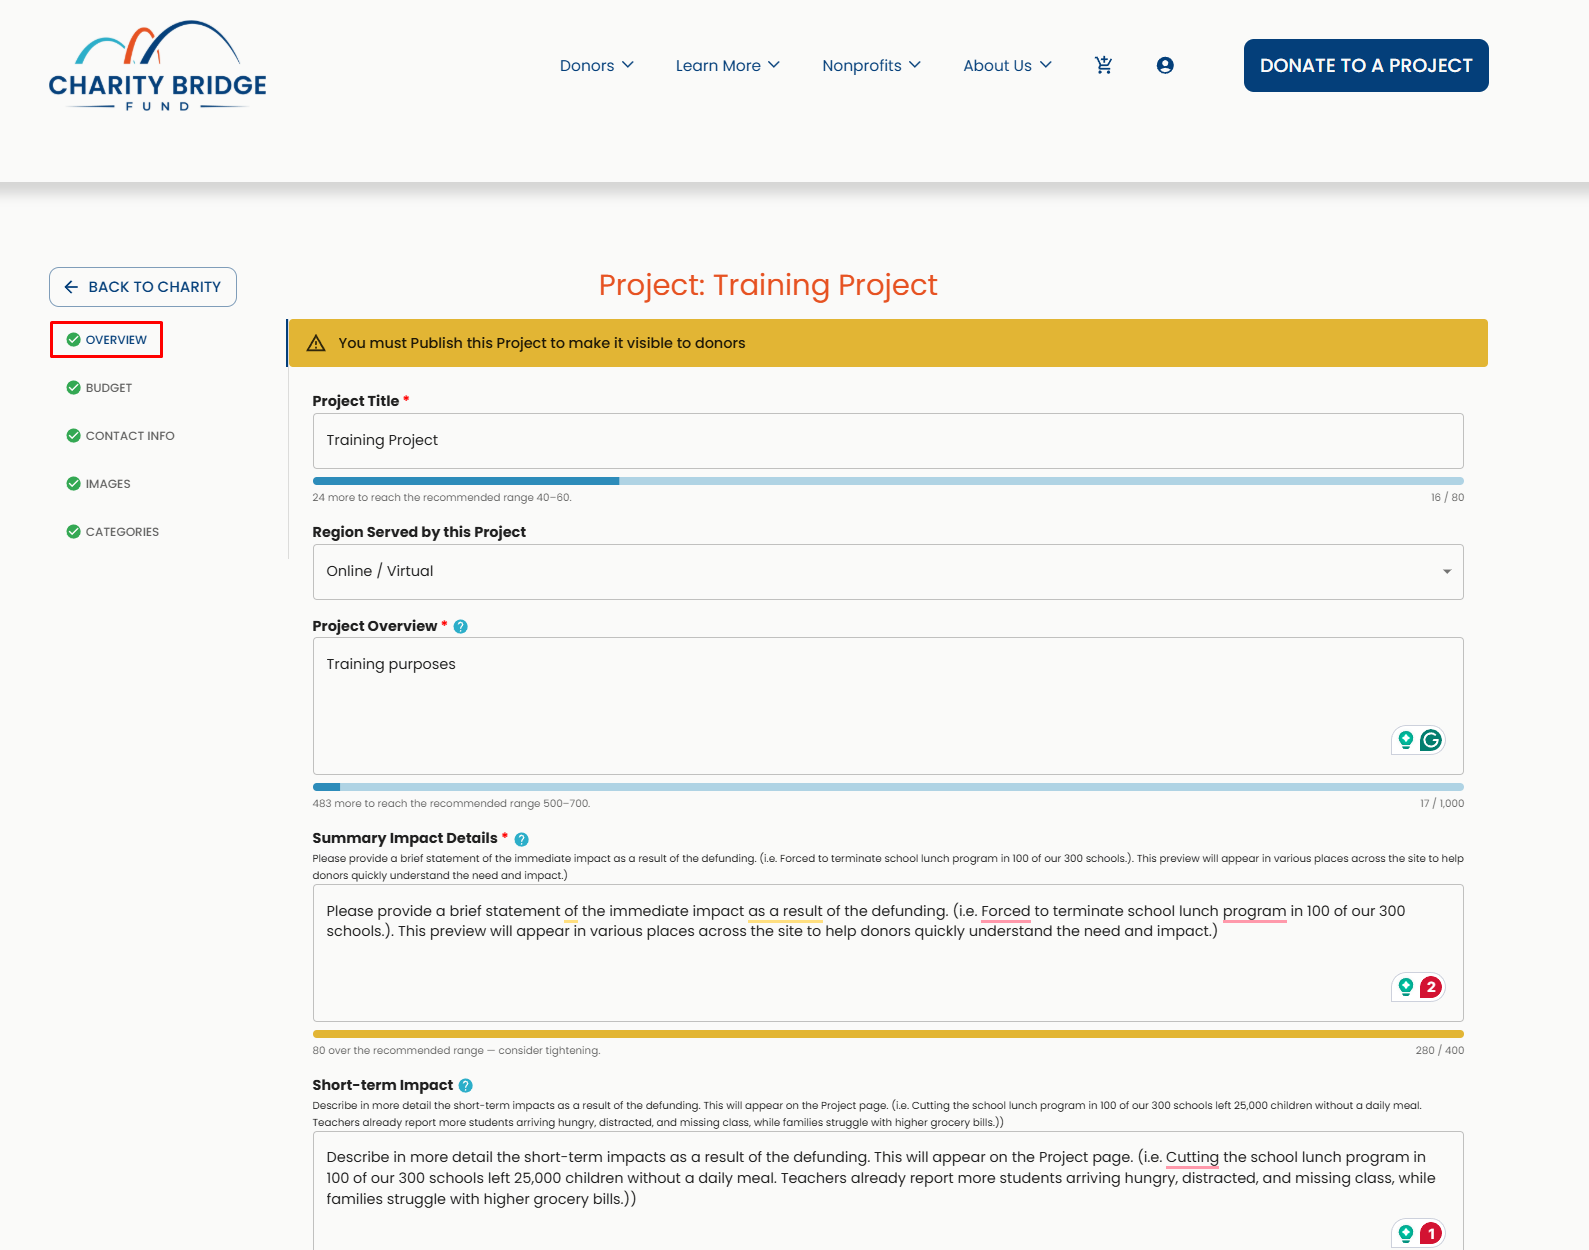This screenshot has width=1589, height=1250.
Task: Click '80 over the recommended range' hint
Action: (x=456, y=1051)
